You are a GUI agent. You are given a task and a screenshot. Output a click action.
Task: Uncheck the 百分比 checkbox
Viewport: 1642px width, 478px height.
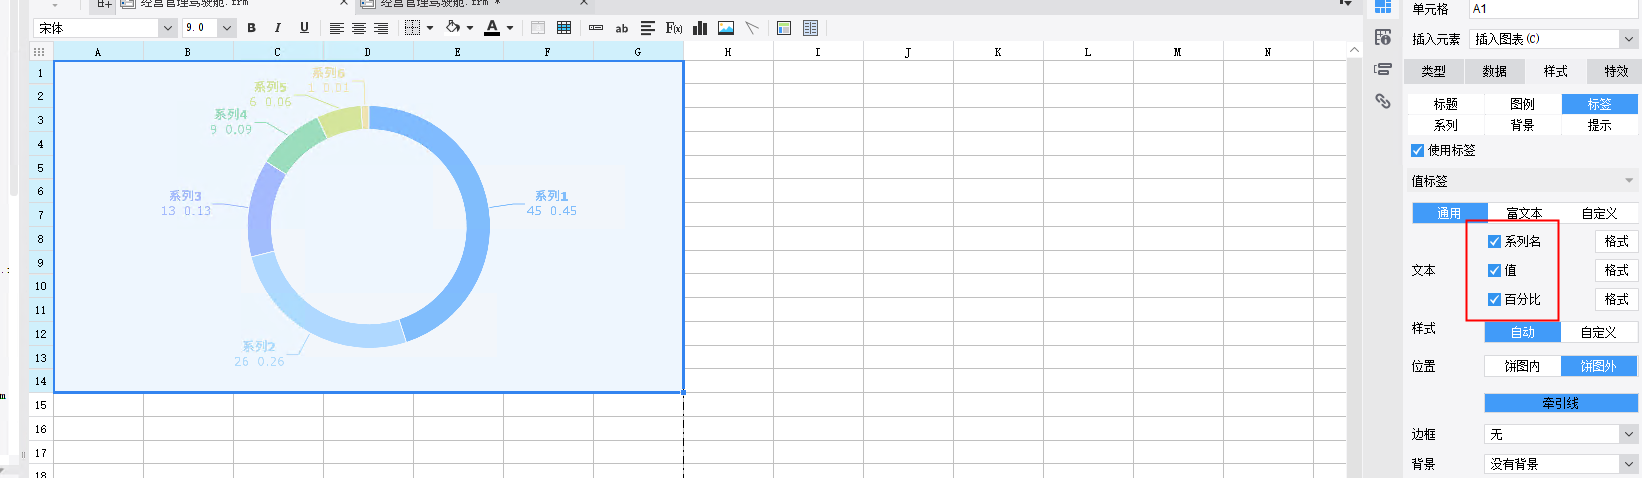pyautogui.click(x=1494, y=300)
